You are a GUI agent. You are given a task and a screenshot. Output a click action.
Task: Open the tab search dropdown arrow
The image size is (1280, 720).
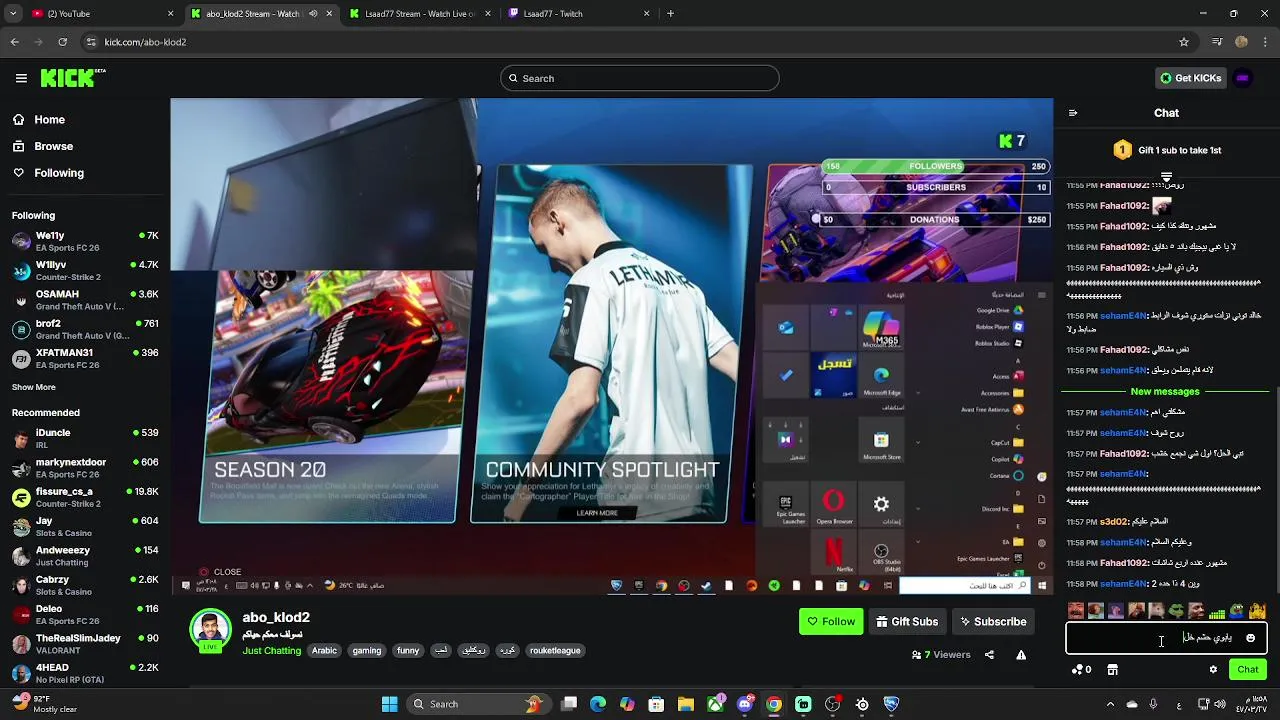(x=13, y=14)
